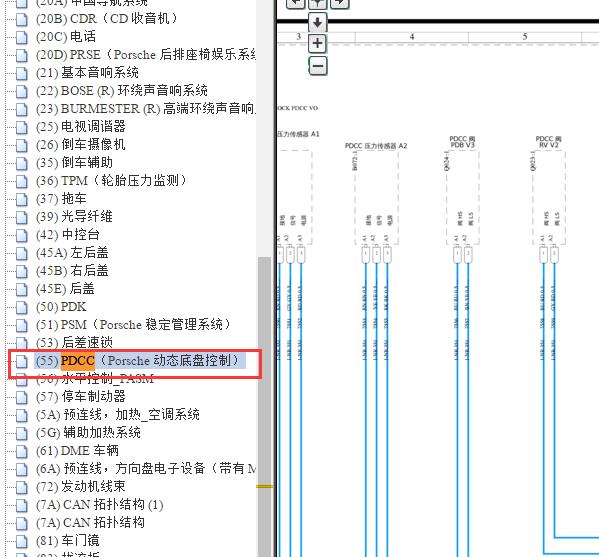599x557 pixels.
Task: Click the zoom in plus button
Action: pos(317,43)
